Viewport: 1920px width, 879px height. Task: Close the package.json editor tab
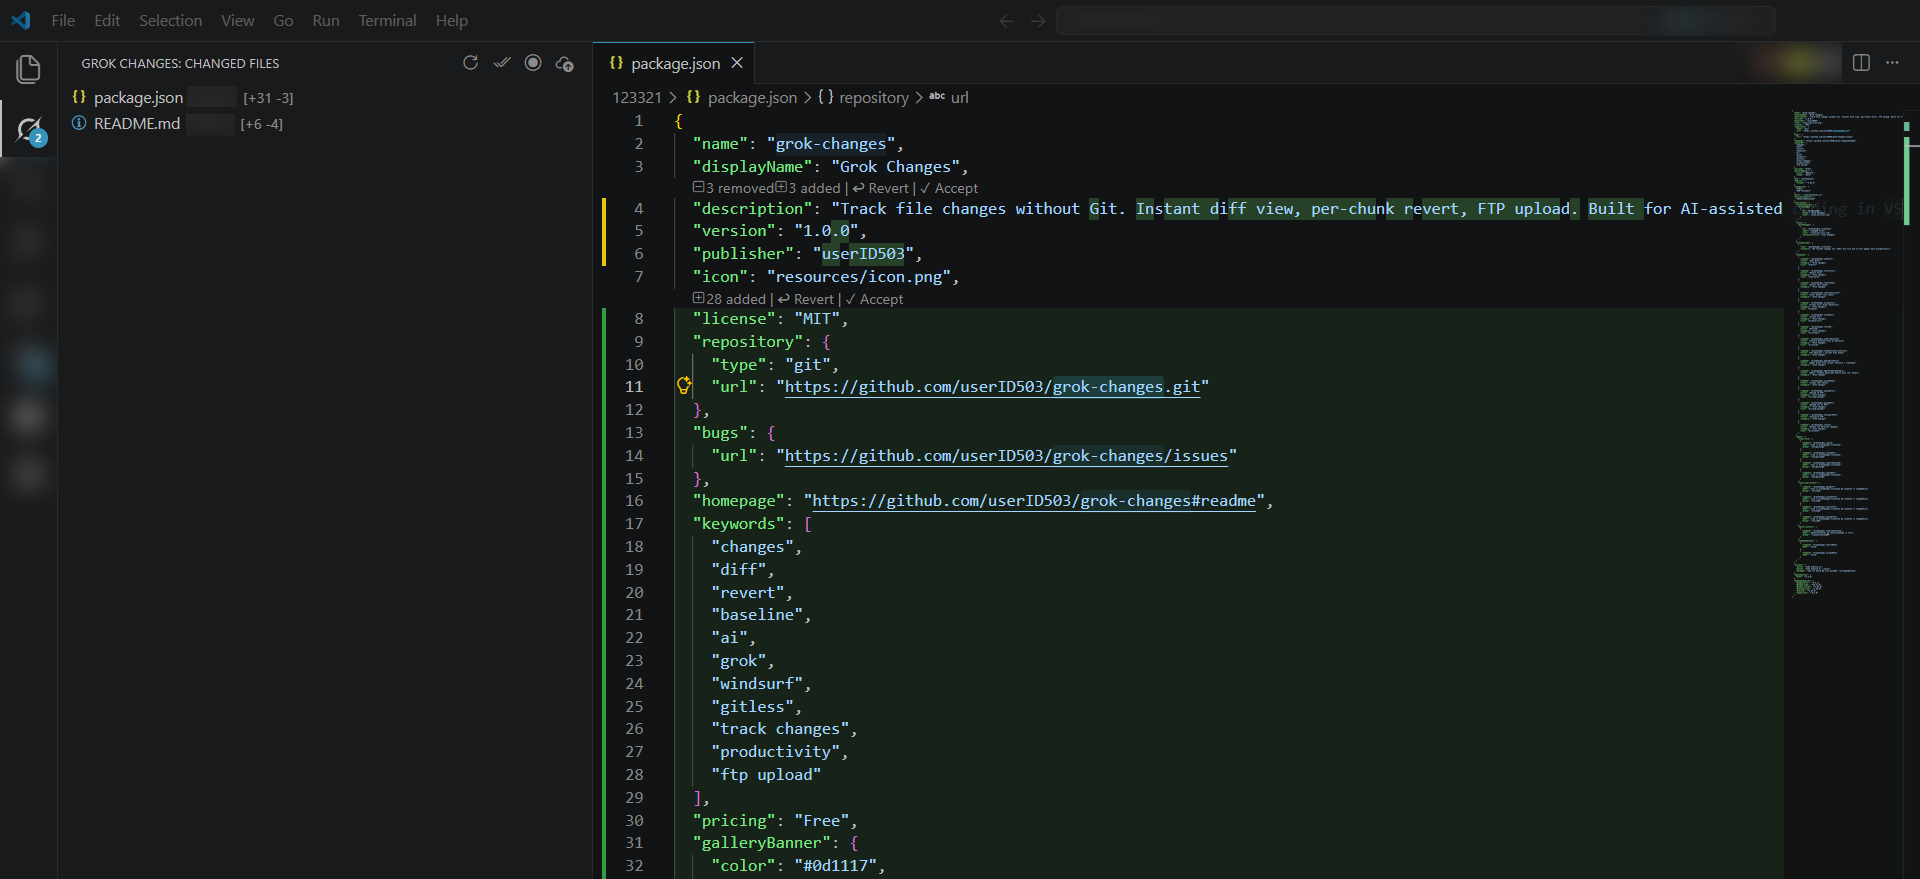click(737, 63)
